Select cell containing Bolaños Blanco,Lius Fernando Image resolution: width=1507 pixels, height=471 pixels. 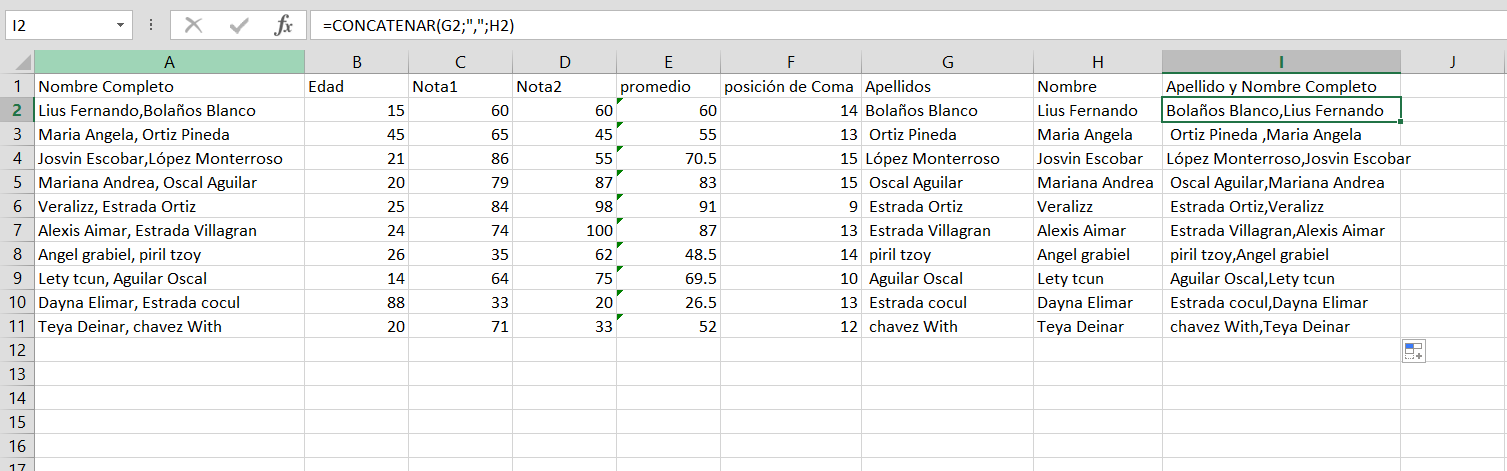1281,110
